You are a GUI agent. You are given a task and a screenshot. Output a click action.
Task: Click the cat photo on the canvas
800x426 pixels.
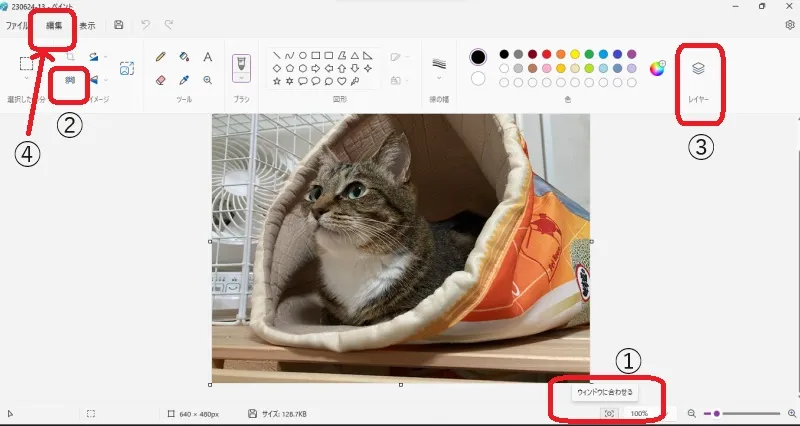pyautogui.click(x=401, y=248)
